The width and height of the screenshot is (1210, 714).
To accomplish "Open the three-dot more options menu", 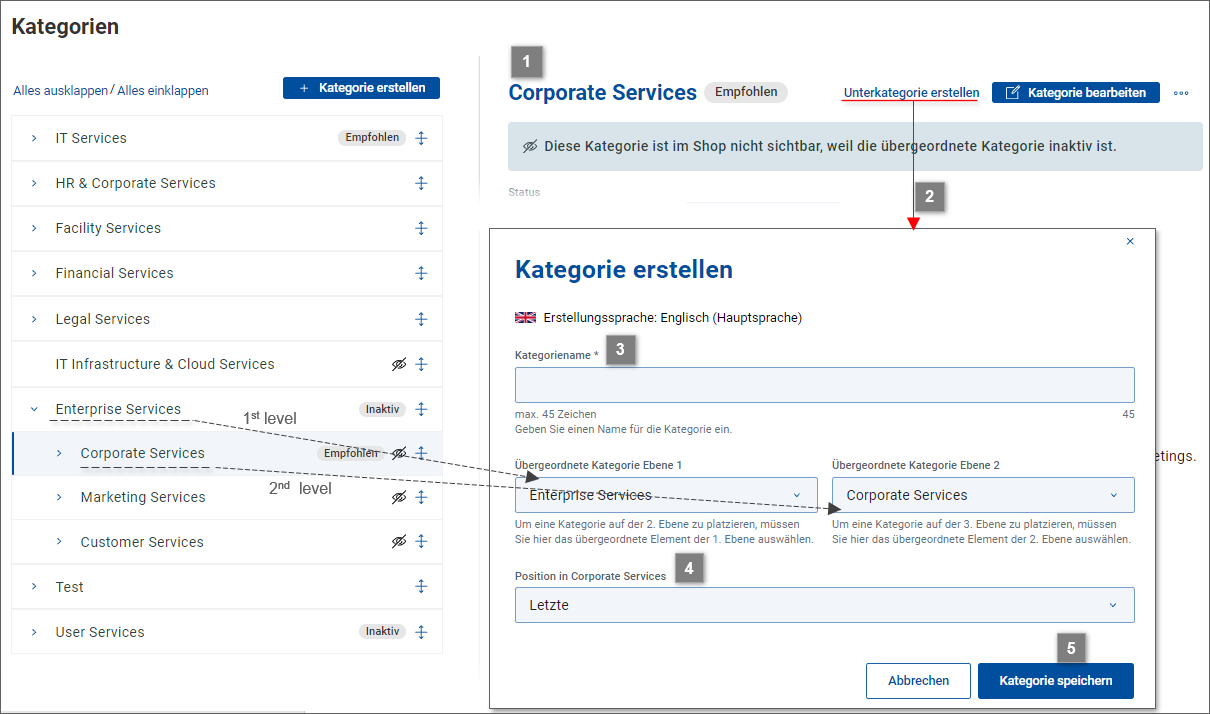I will pos(1181,93).
